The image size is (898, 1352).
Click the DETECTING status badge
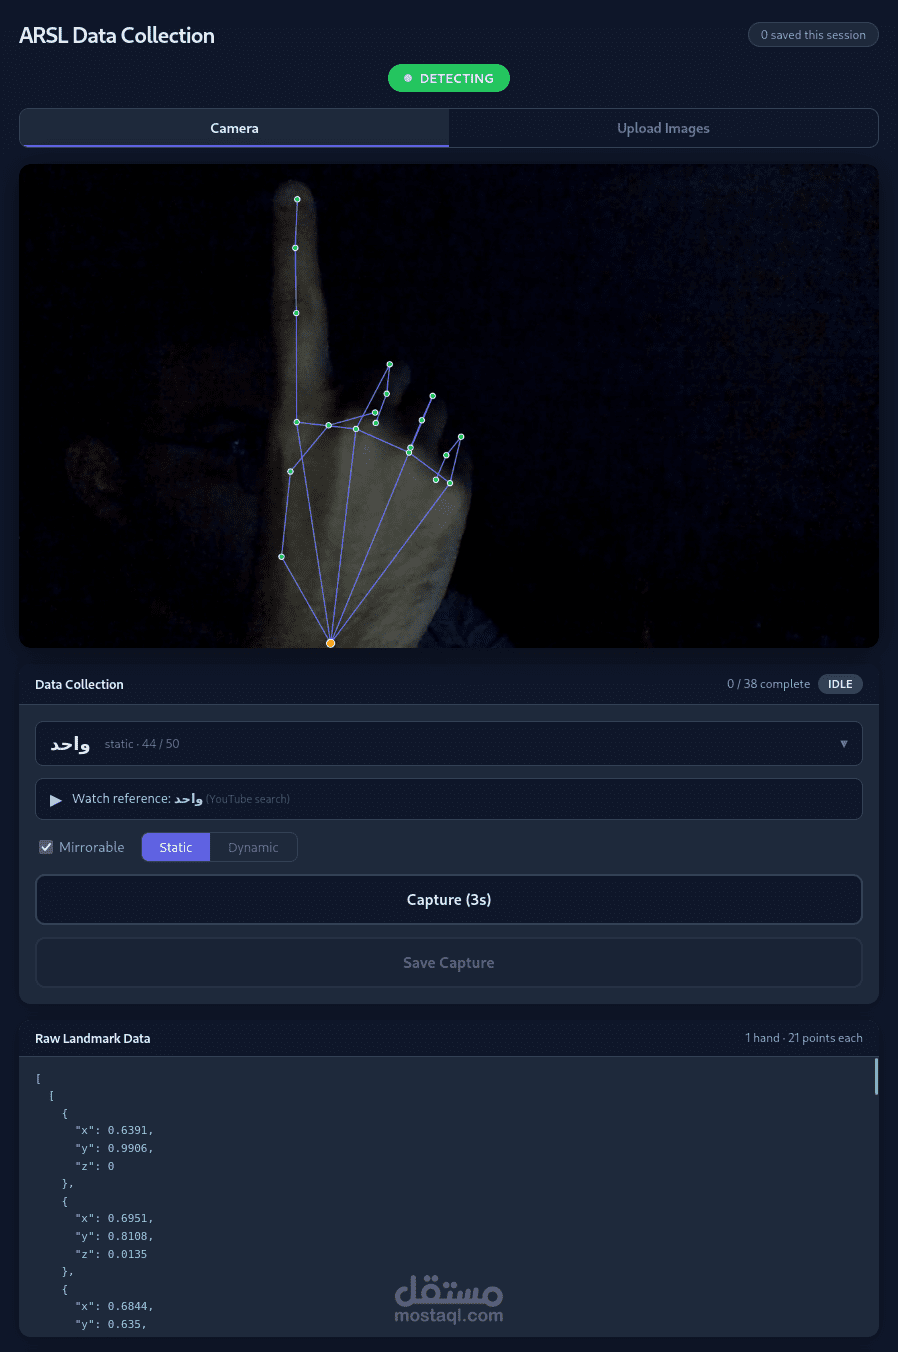pos(449,78)
